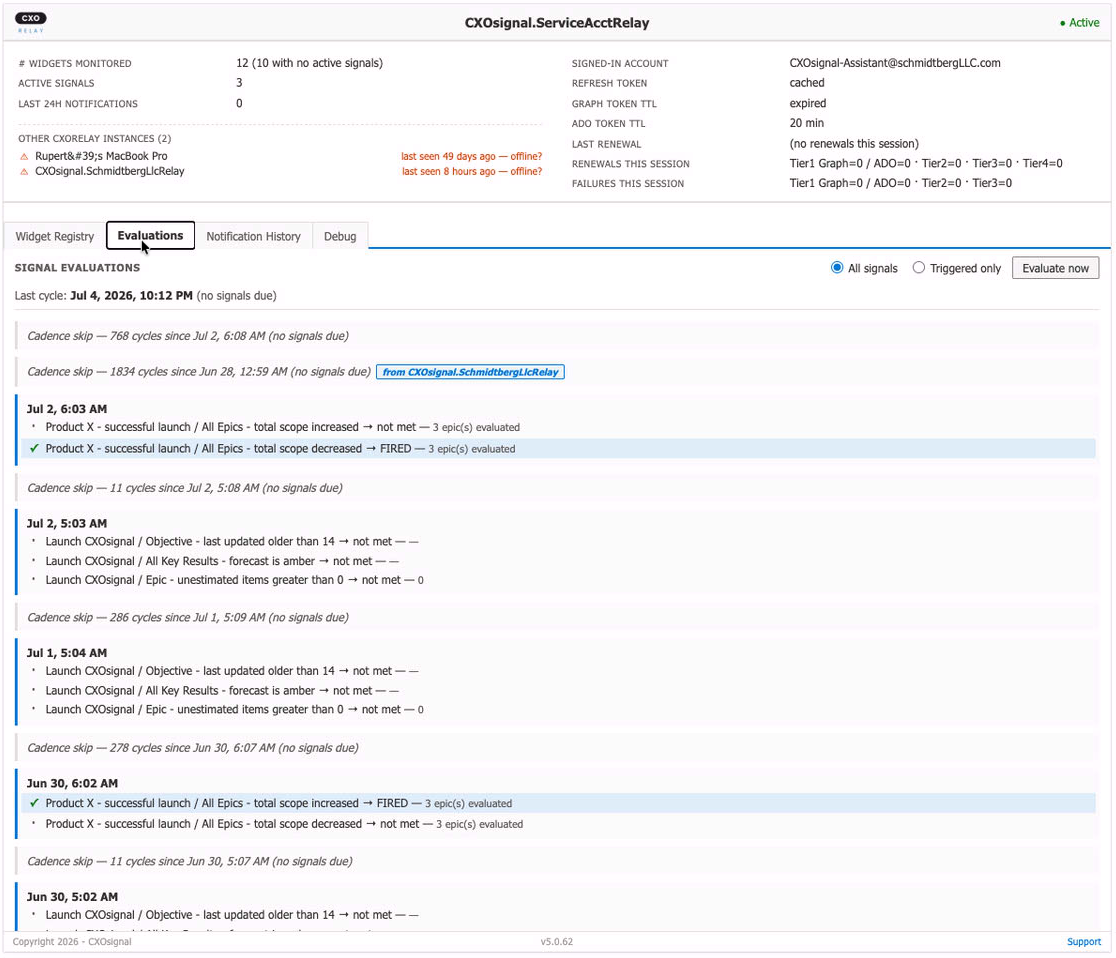Click Renewals This Session tier counts value
Screen dimensions: 1116x958
926,163
